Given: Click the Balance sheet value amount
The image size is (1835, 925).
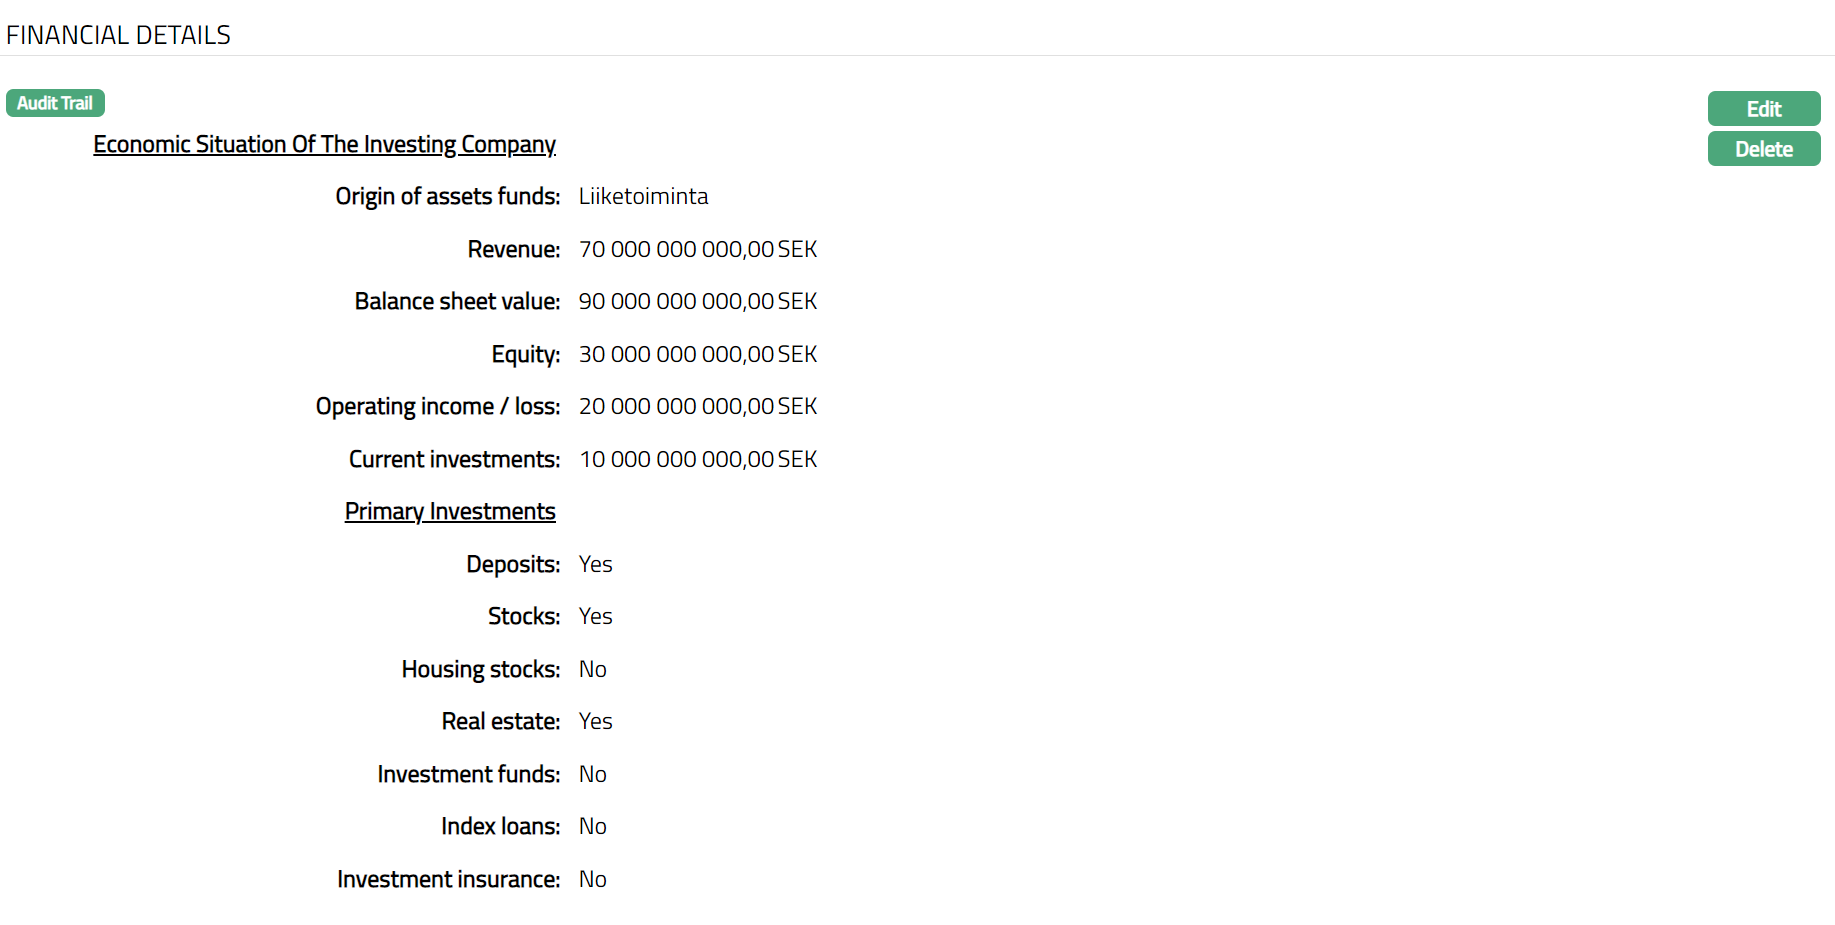Looking at the screenshot, I should tap(697, 302).
